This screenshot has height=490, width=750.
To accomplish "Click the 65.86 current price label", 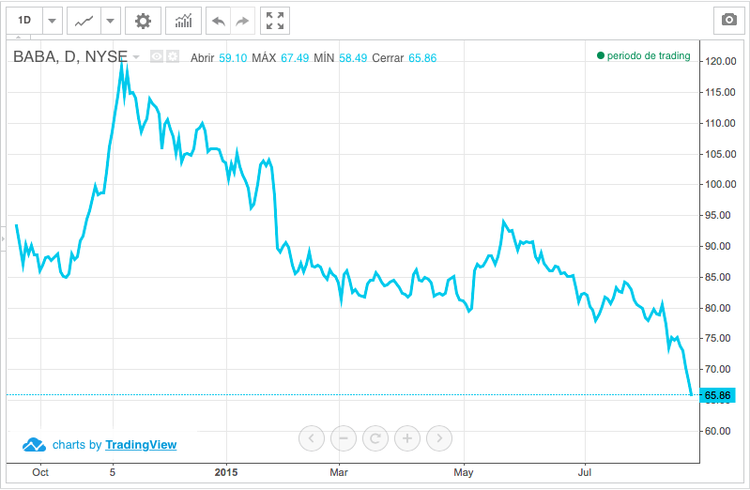I will click(719, 395).
